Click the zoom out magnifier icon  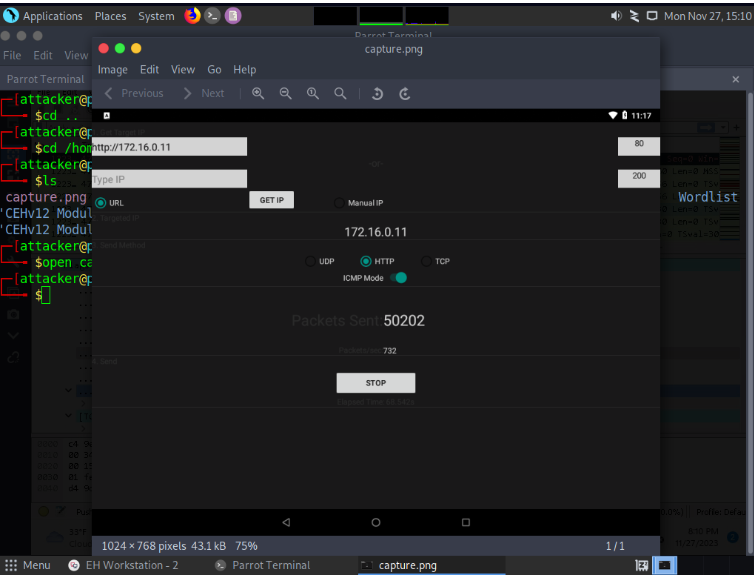coord(285,93)
